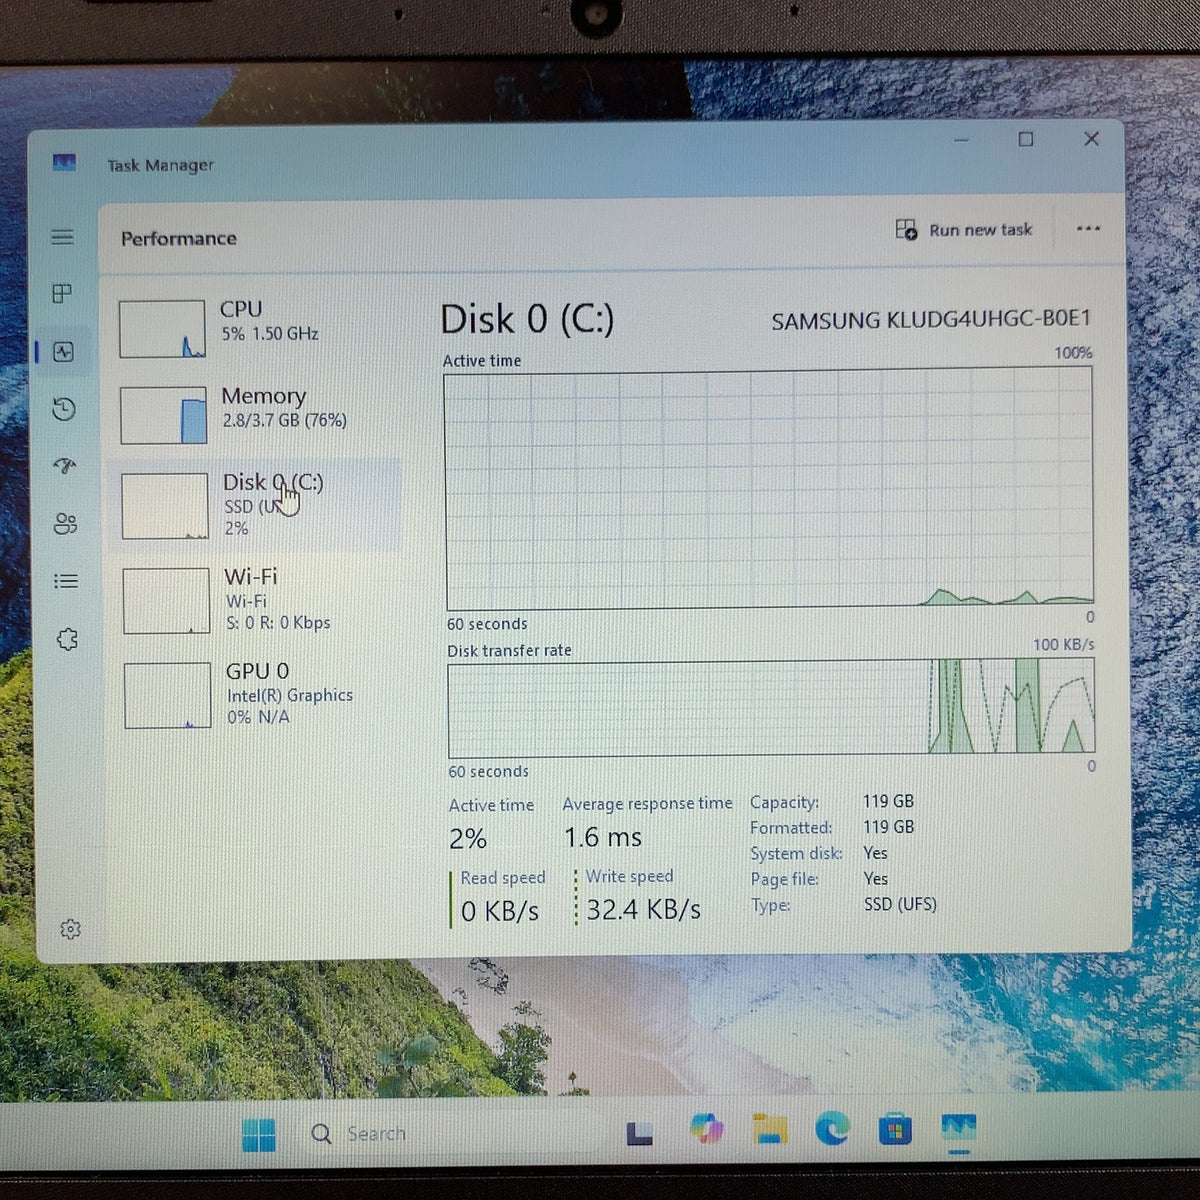Click the Disk active time graph

click(x=769, y=488)
